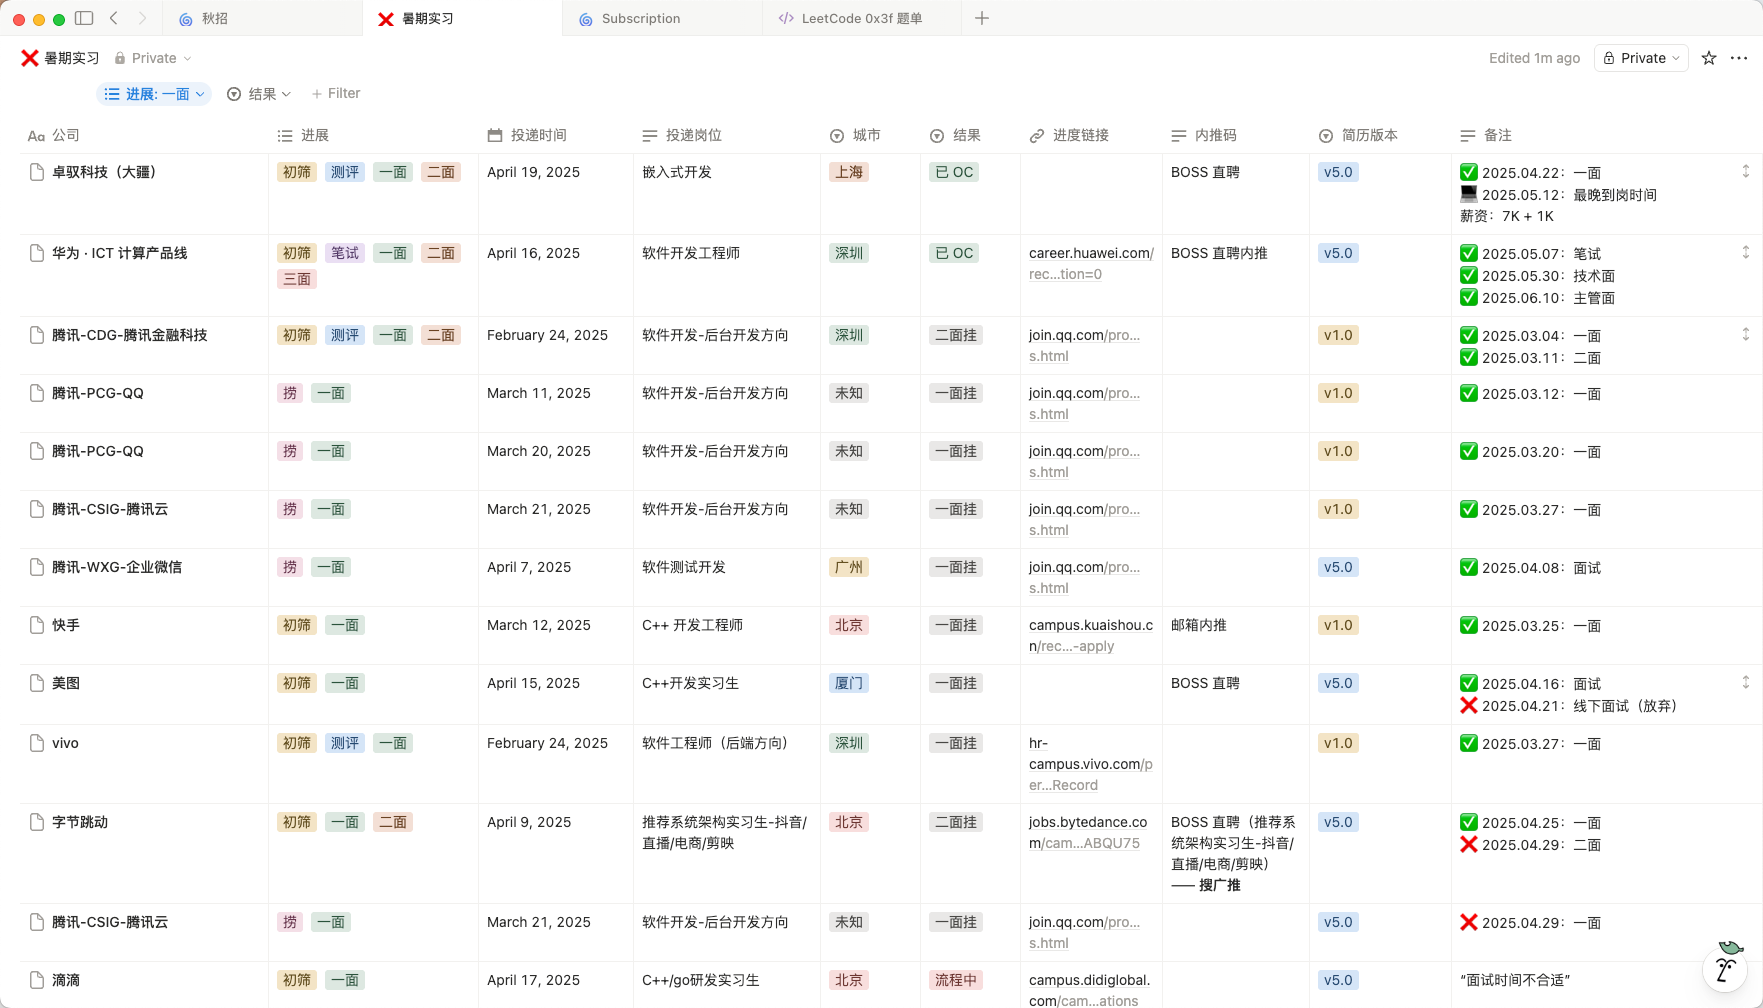Click the text icon of 备注 column
Image resolution: width=1763 pixels, height=1008 pixels.
(x=1468, y=135)
